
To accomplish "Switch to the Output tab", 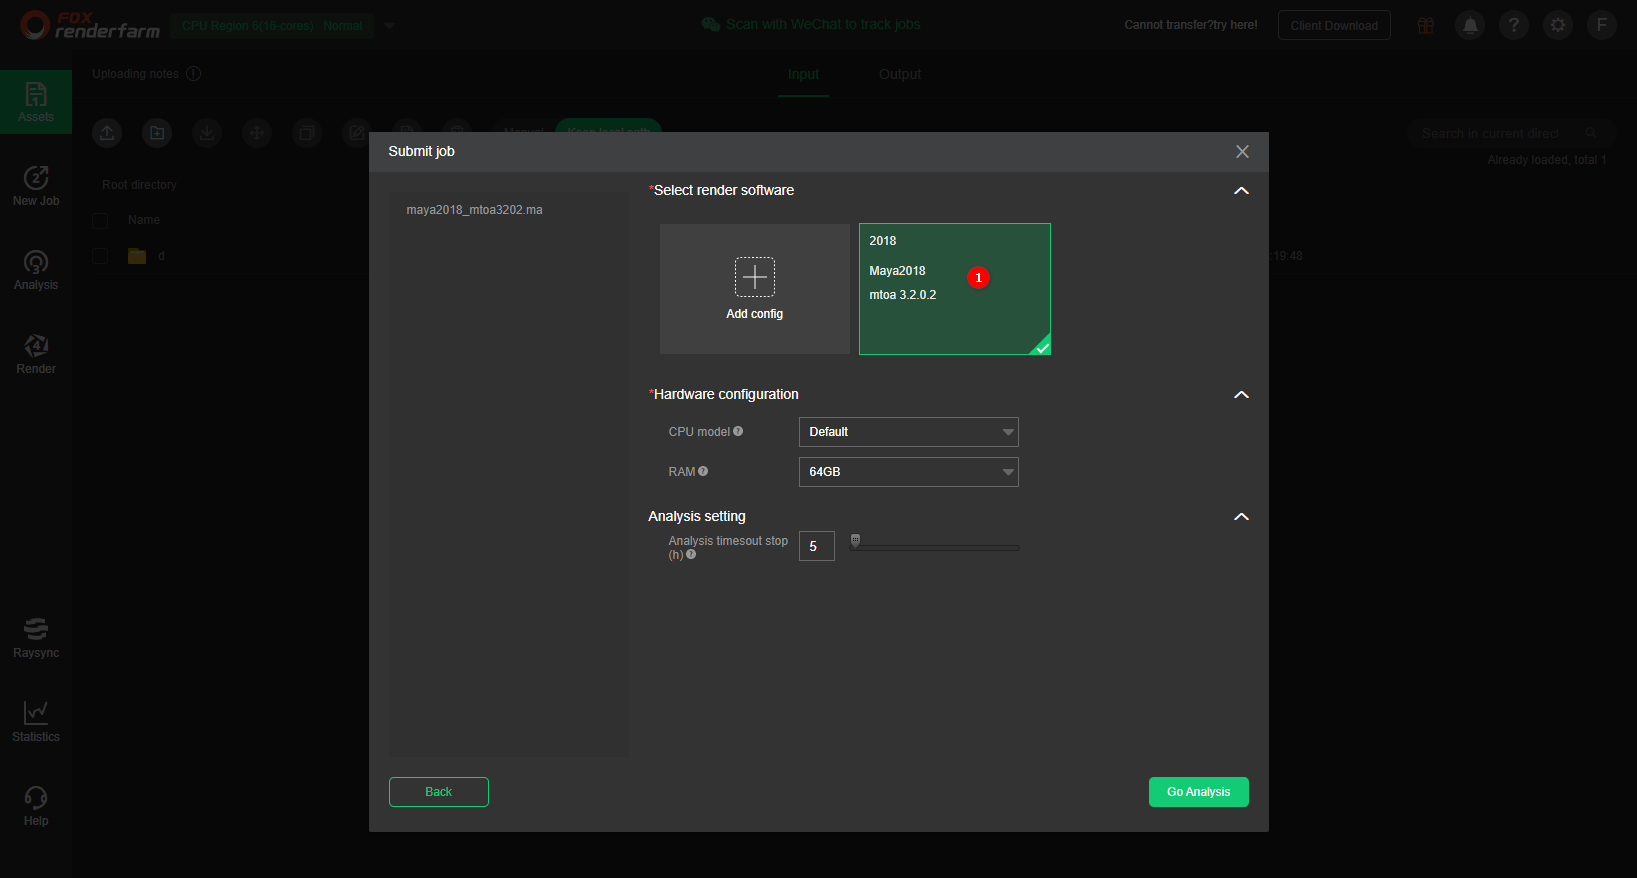I will [900, 74].
